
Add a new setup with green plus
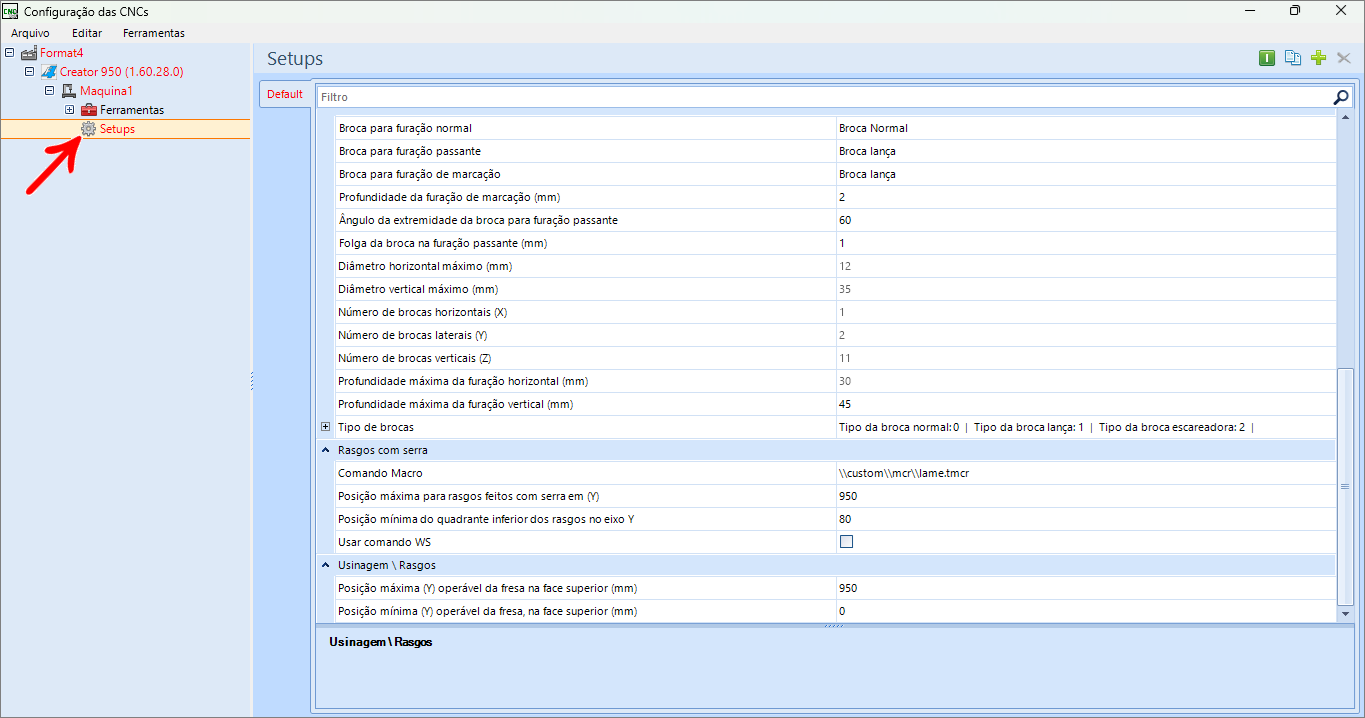point(1318,58)
